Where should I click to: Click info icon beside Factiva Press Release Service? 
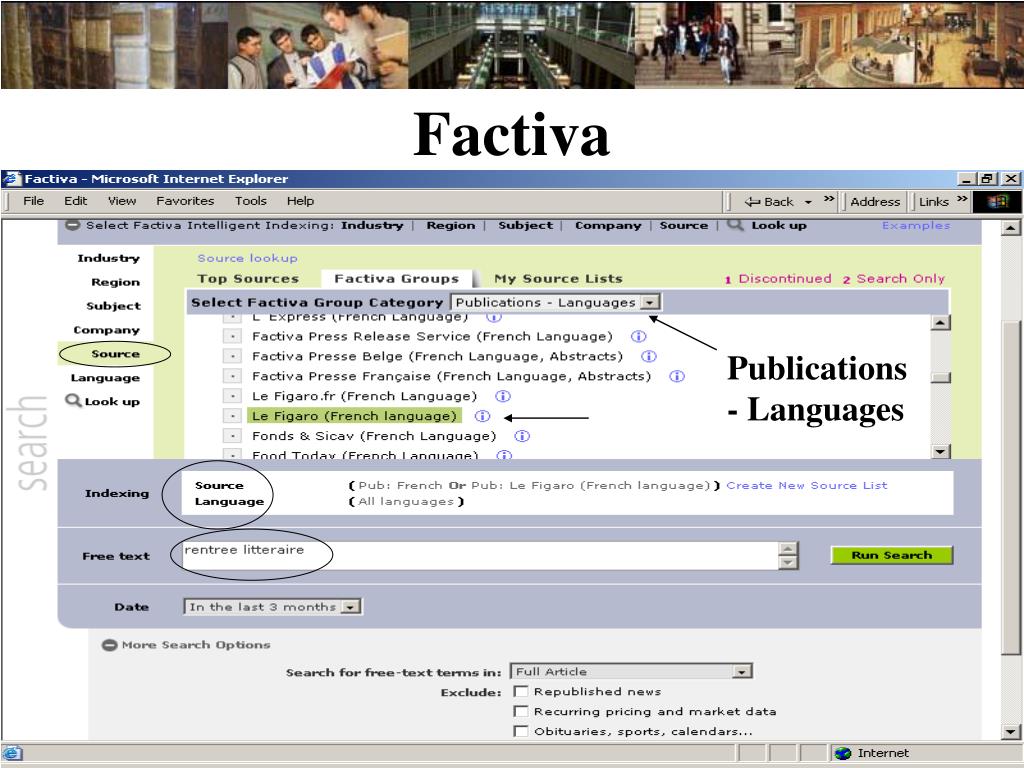click(639, 336)
